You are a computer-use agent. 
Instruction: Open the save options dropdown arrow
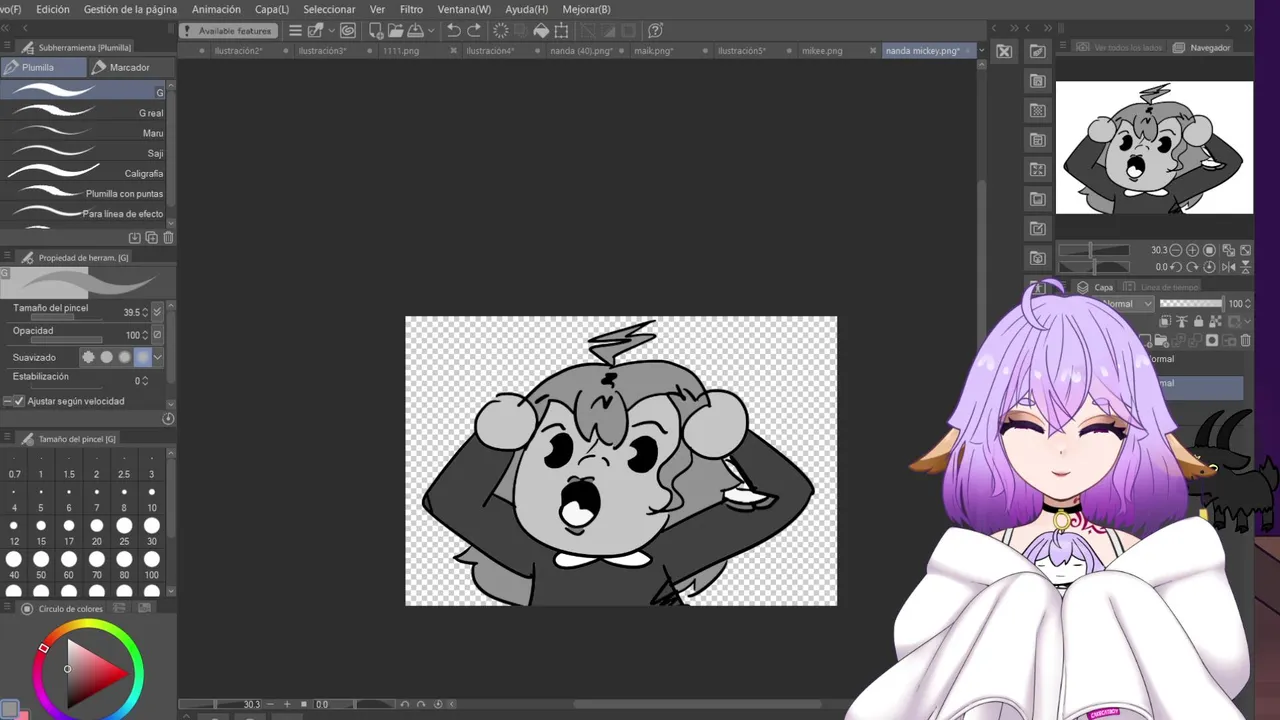(432, 31)
